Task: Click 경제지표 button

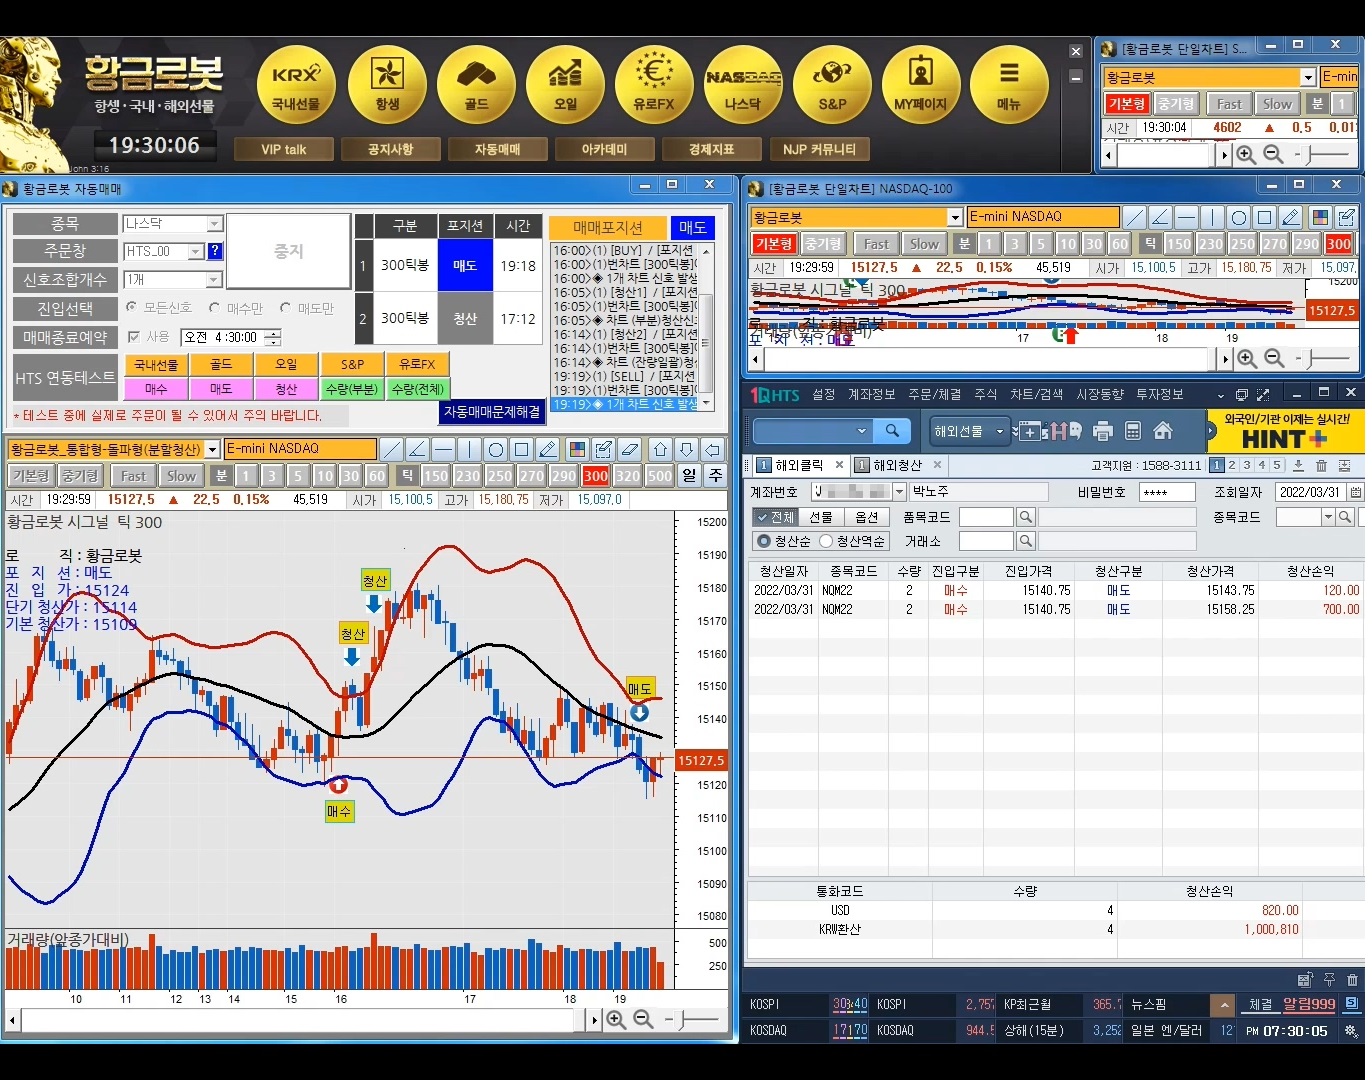Action: tap(711, 149)
